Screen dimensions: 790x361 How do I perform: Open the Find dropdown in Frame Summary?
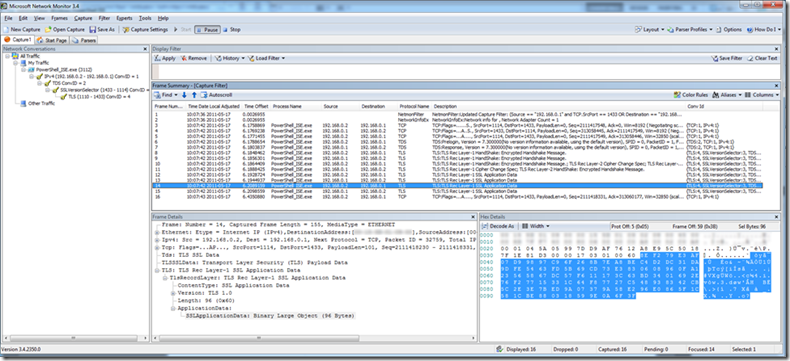pyautogui.click(x=167, y=95)
